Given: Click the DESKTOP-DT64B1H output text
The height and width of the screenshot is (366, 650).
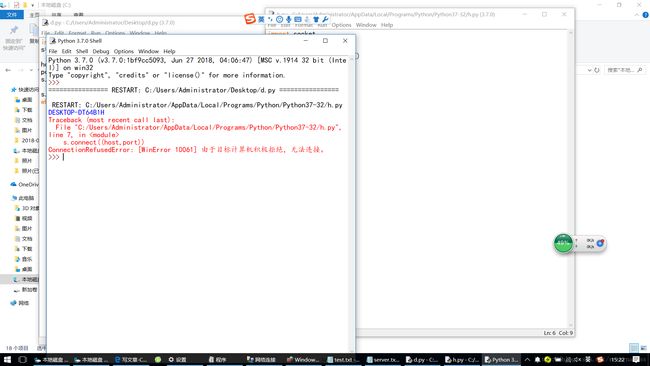Looking at the screenshot, I should (x=76, y=112).
